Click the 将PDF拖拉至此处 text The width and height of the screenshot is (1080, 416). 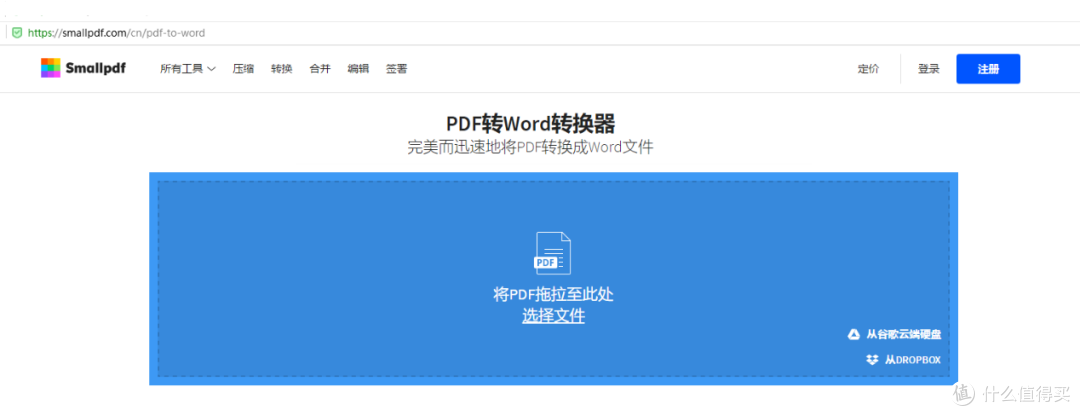point(553,295)
